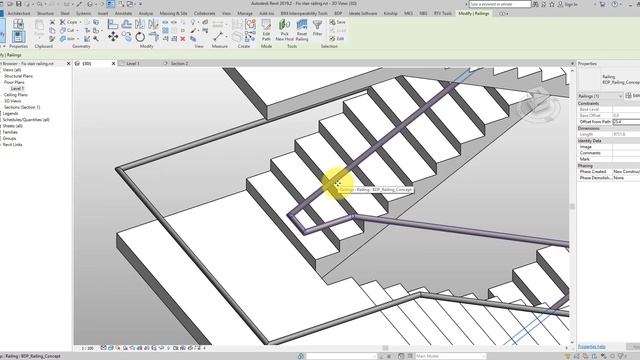The height and width of the screenshot is (360, 640).
Task: Click the Reset Railing button
Action: click(x=302, y=30)
